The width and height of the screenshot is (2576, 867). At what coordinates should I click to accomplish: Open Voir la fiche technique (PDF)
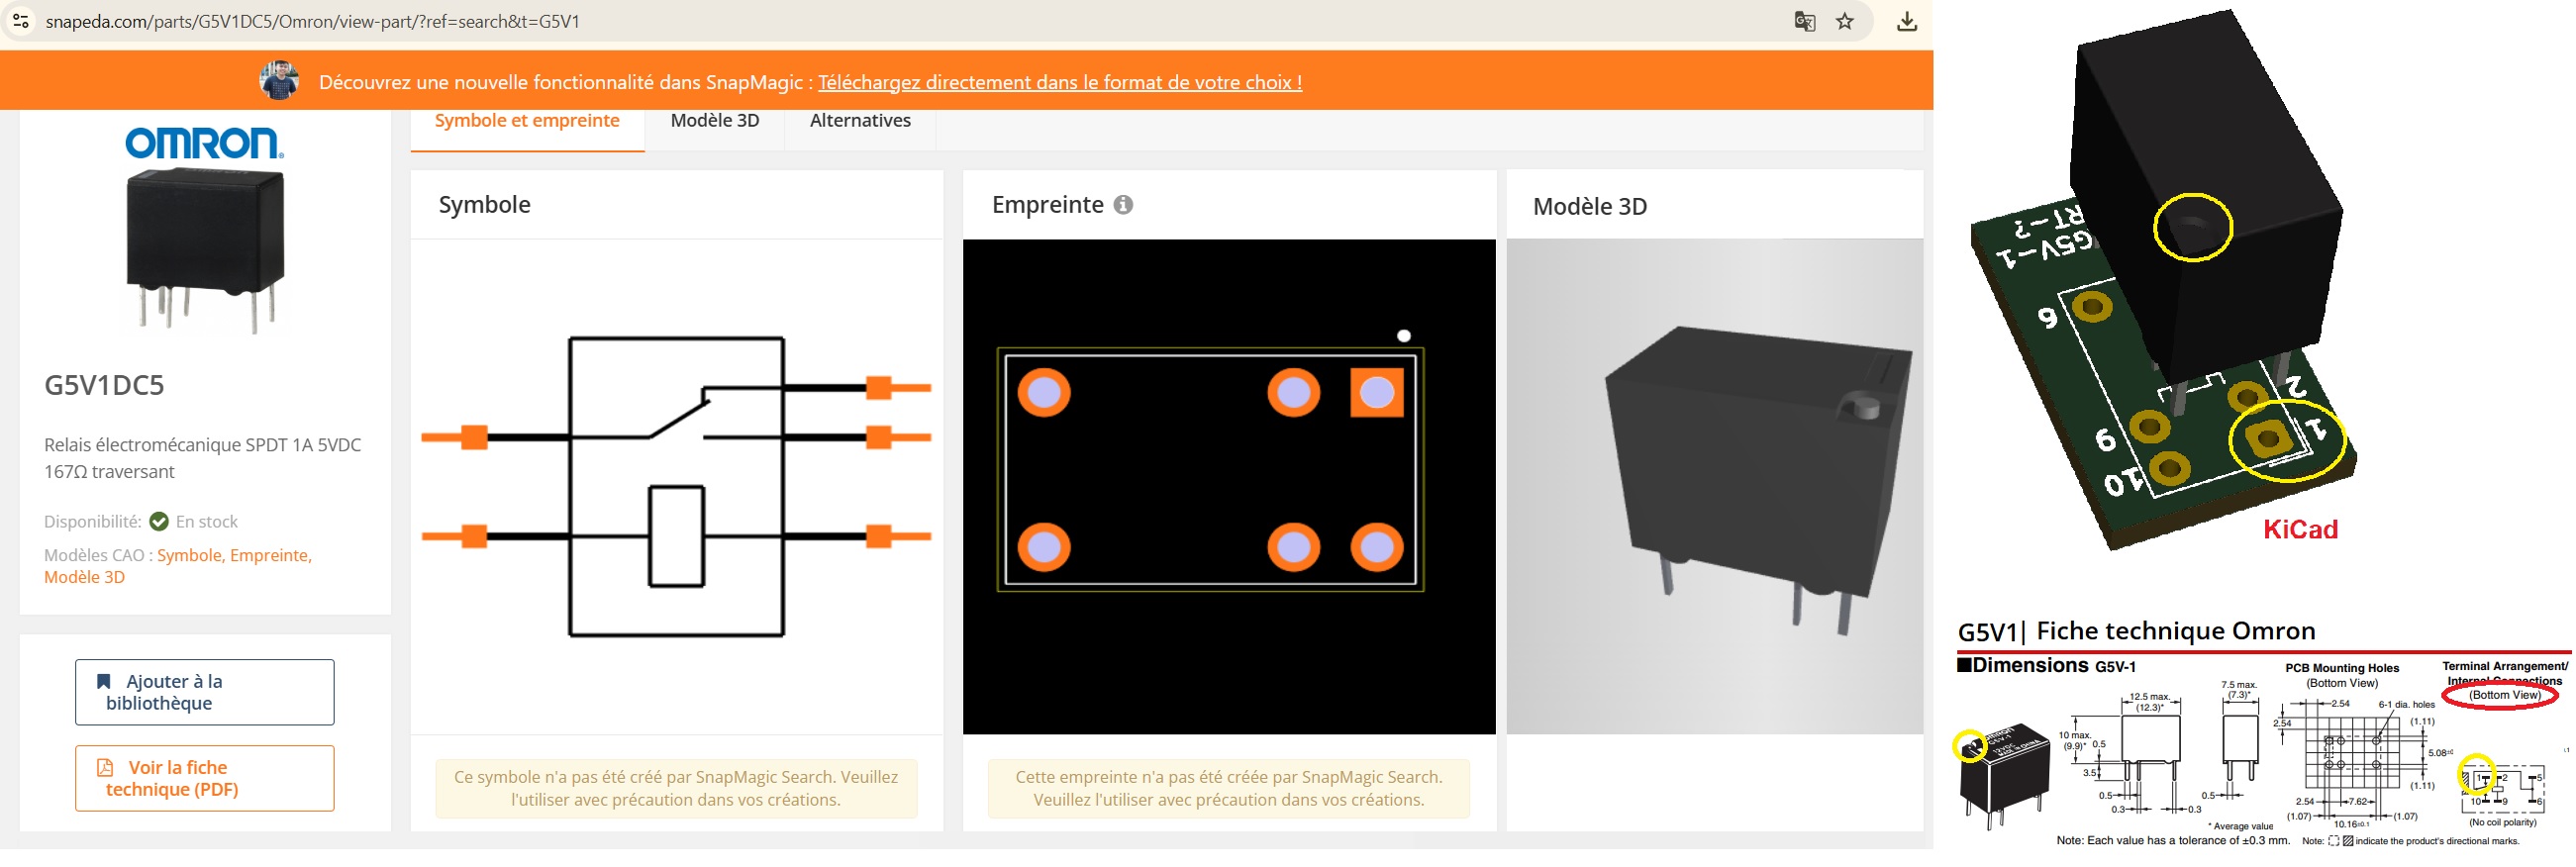click(x=205, y=778)
